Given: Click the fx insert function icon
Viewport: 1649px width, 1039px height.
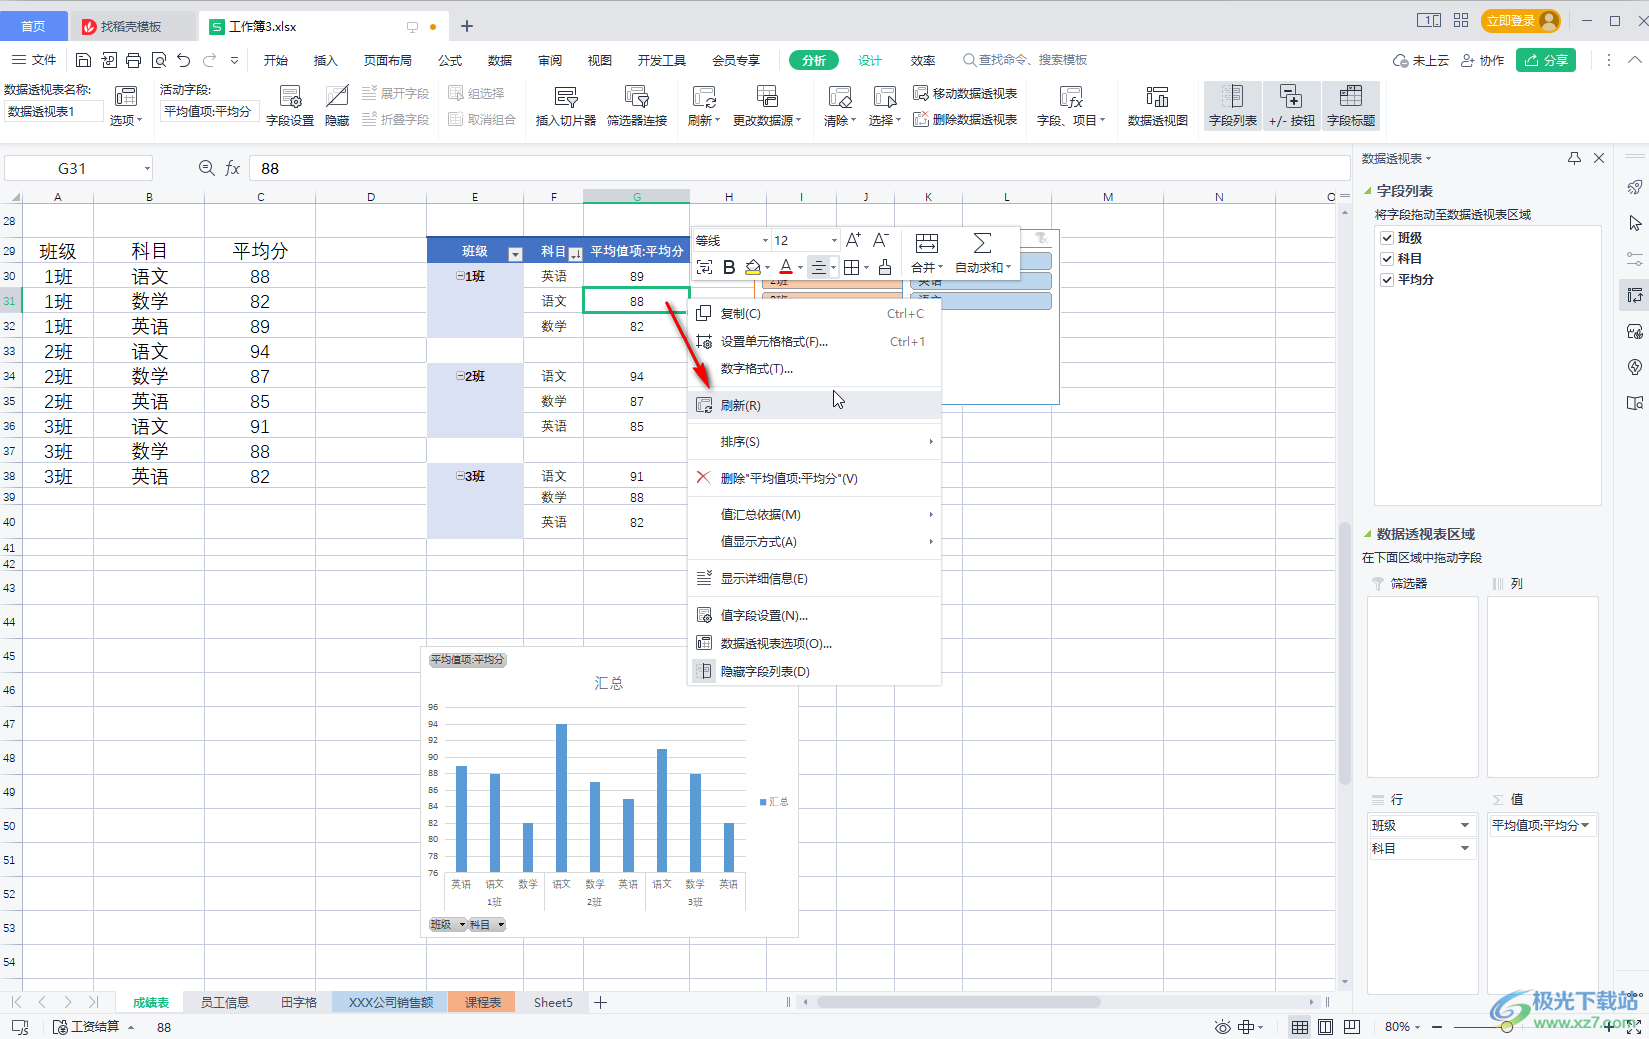Looking at the screenshot, I should tap(232, 168).
